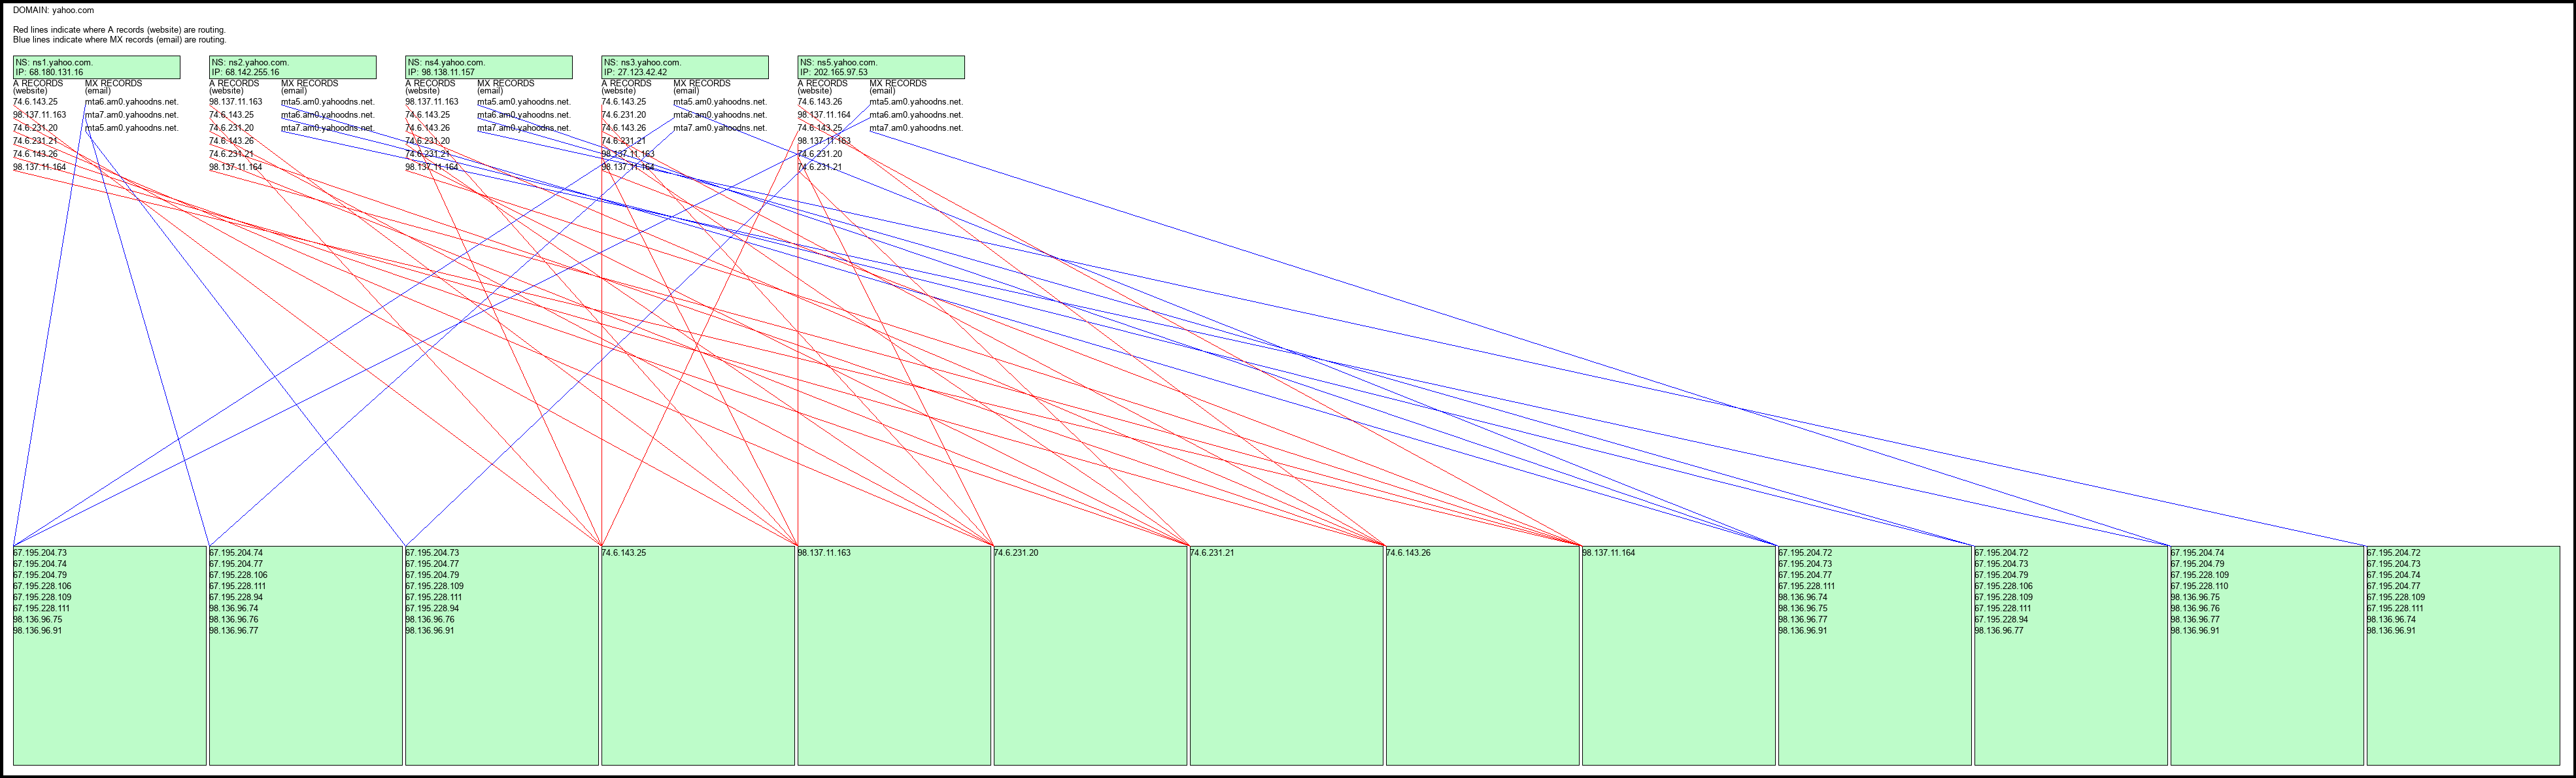
Task: Click the 74.6.143.25 destination box
Action: click(x=697, y=655)
